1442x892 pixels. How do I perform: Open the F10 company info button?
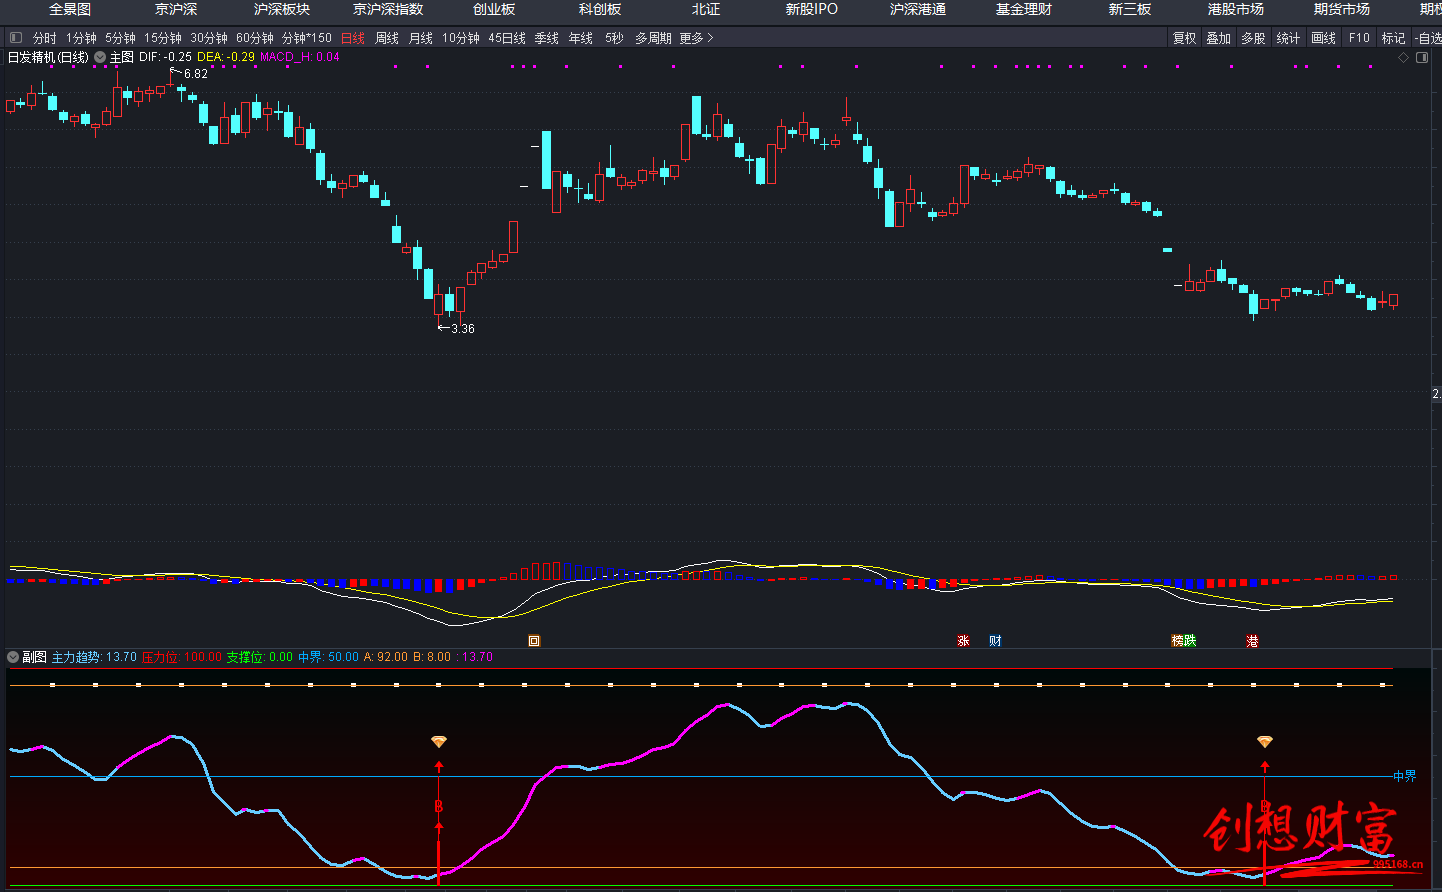1359,38
